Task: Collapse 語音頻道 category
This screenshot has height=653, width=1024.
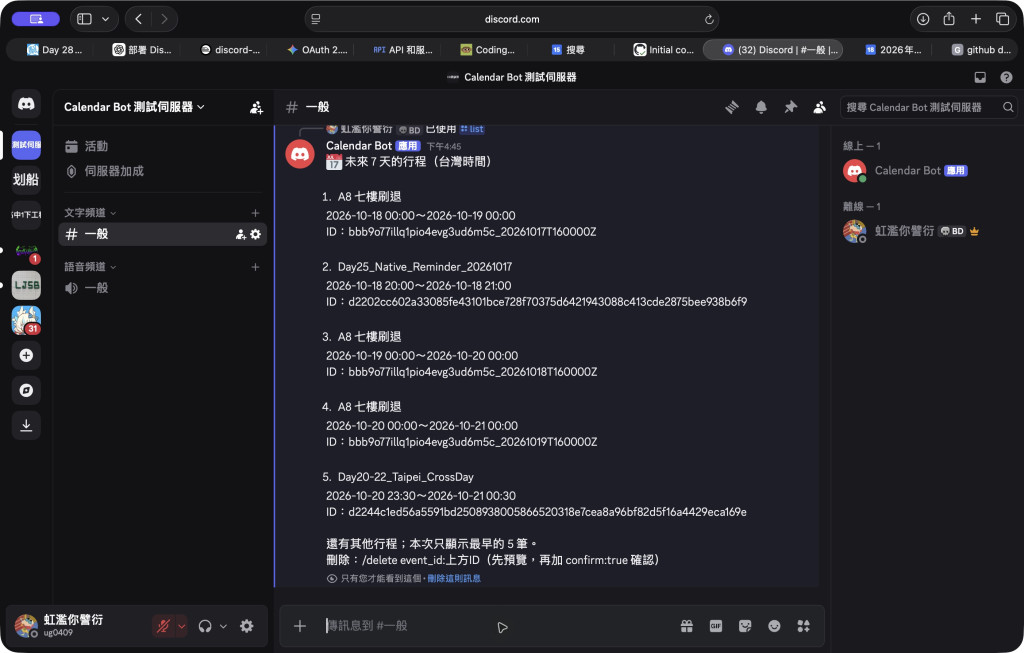Action: tap(90, 267)
